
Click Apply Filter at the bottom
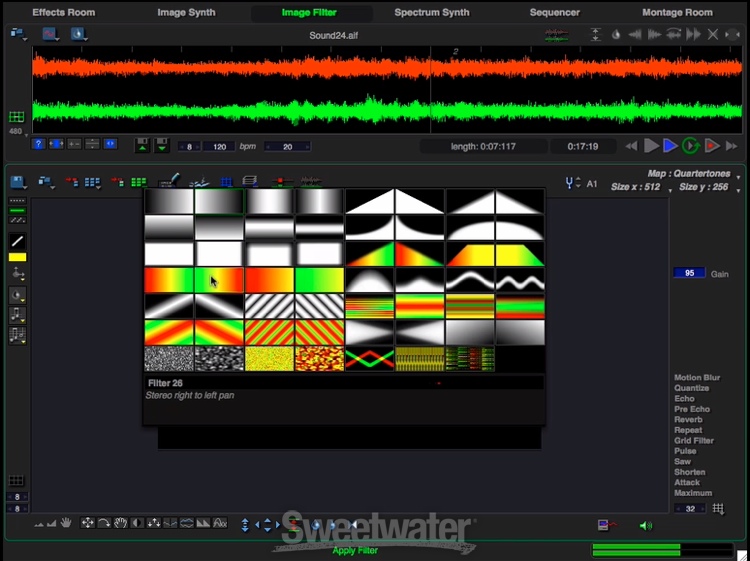pyautogui.click(x=355, y=550)
